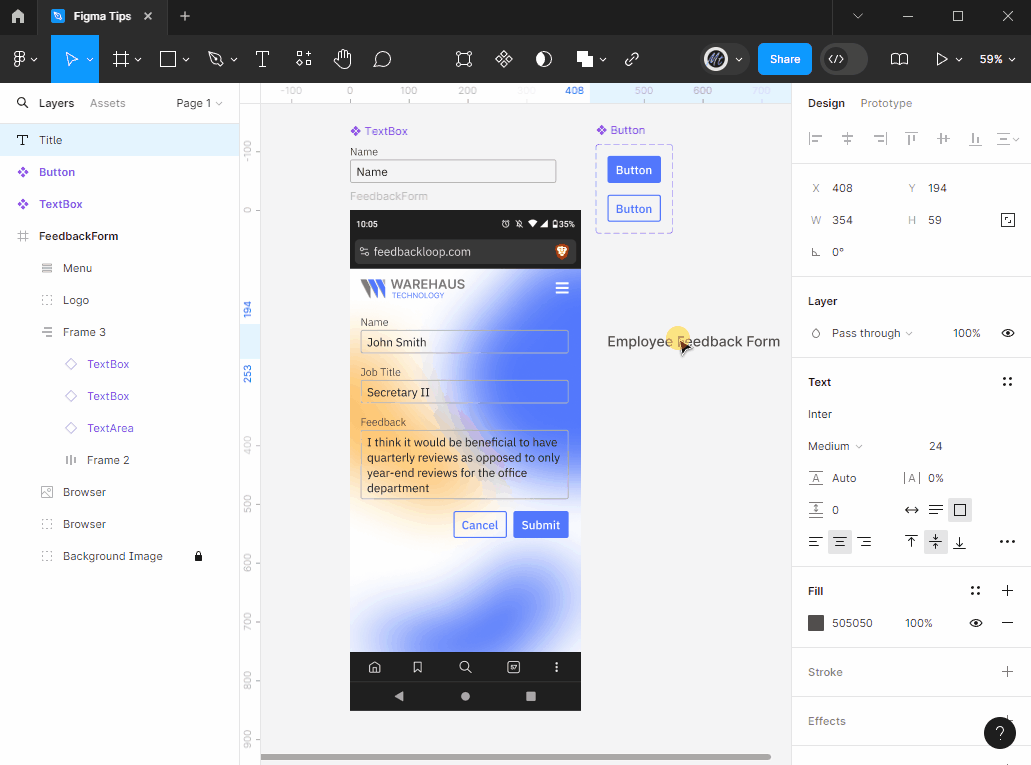
Task: Open the Libraries book icon
Action: pyautogui.click(x=899, y=59)
